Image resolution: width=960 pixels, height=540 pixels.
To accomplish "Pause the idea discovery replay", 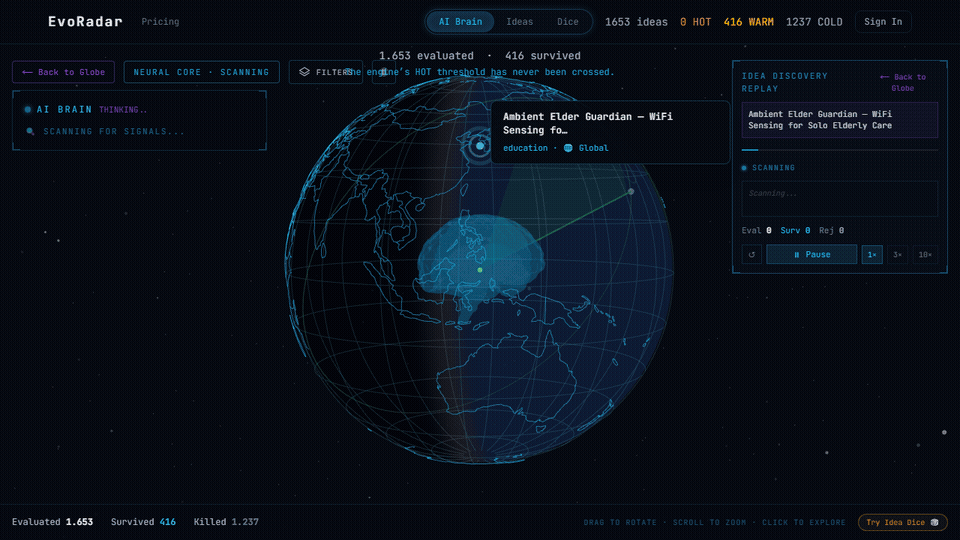I will [x=811, y=255].
